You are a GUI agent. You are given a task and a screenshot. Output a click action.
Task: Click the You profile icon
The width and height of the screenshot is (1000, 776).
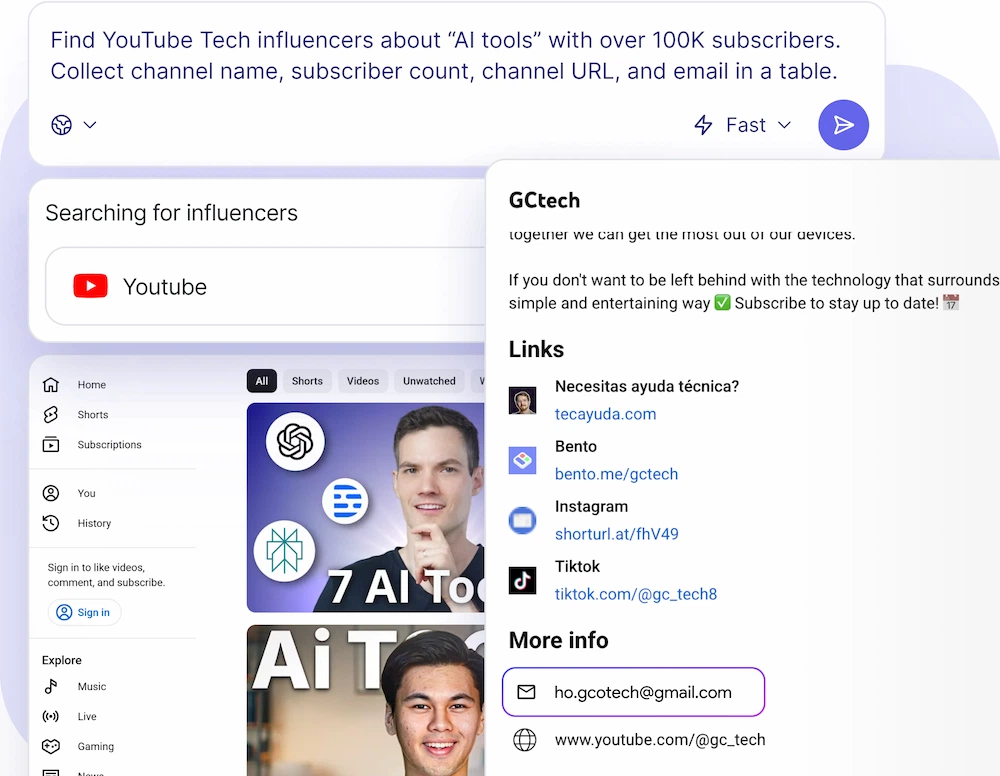pos(51,493)
